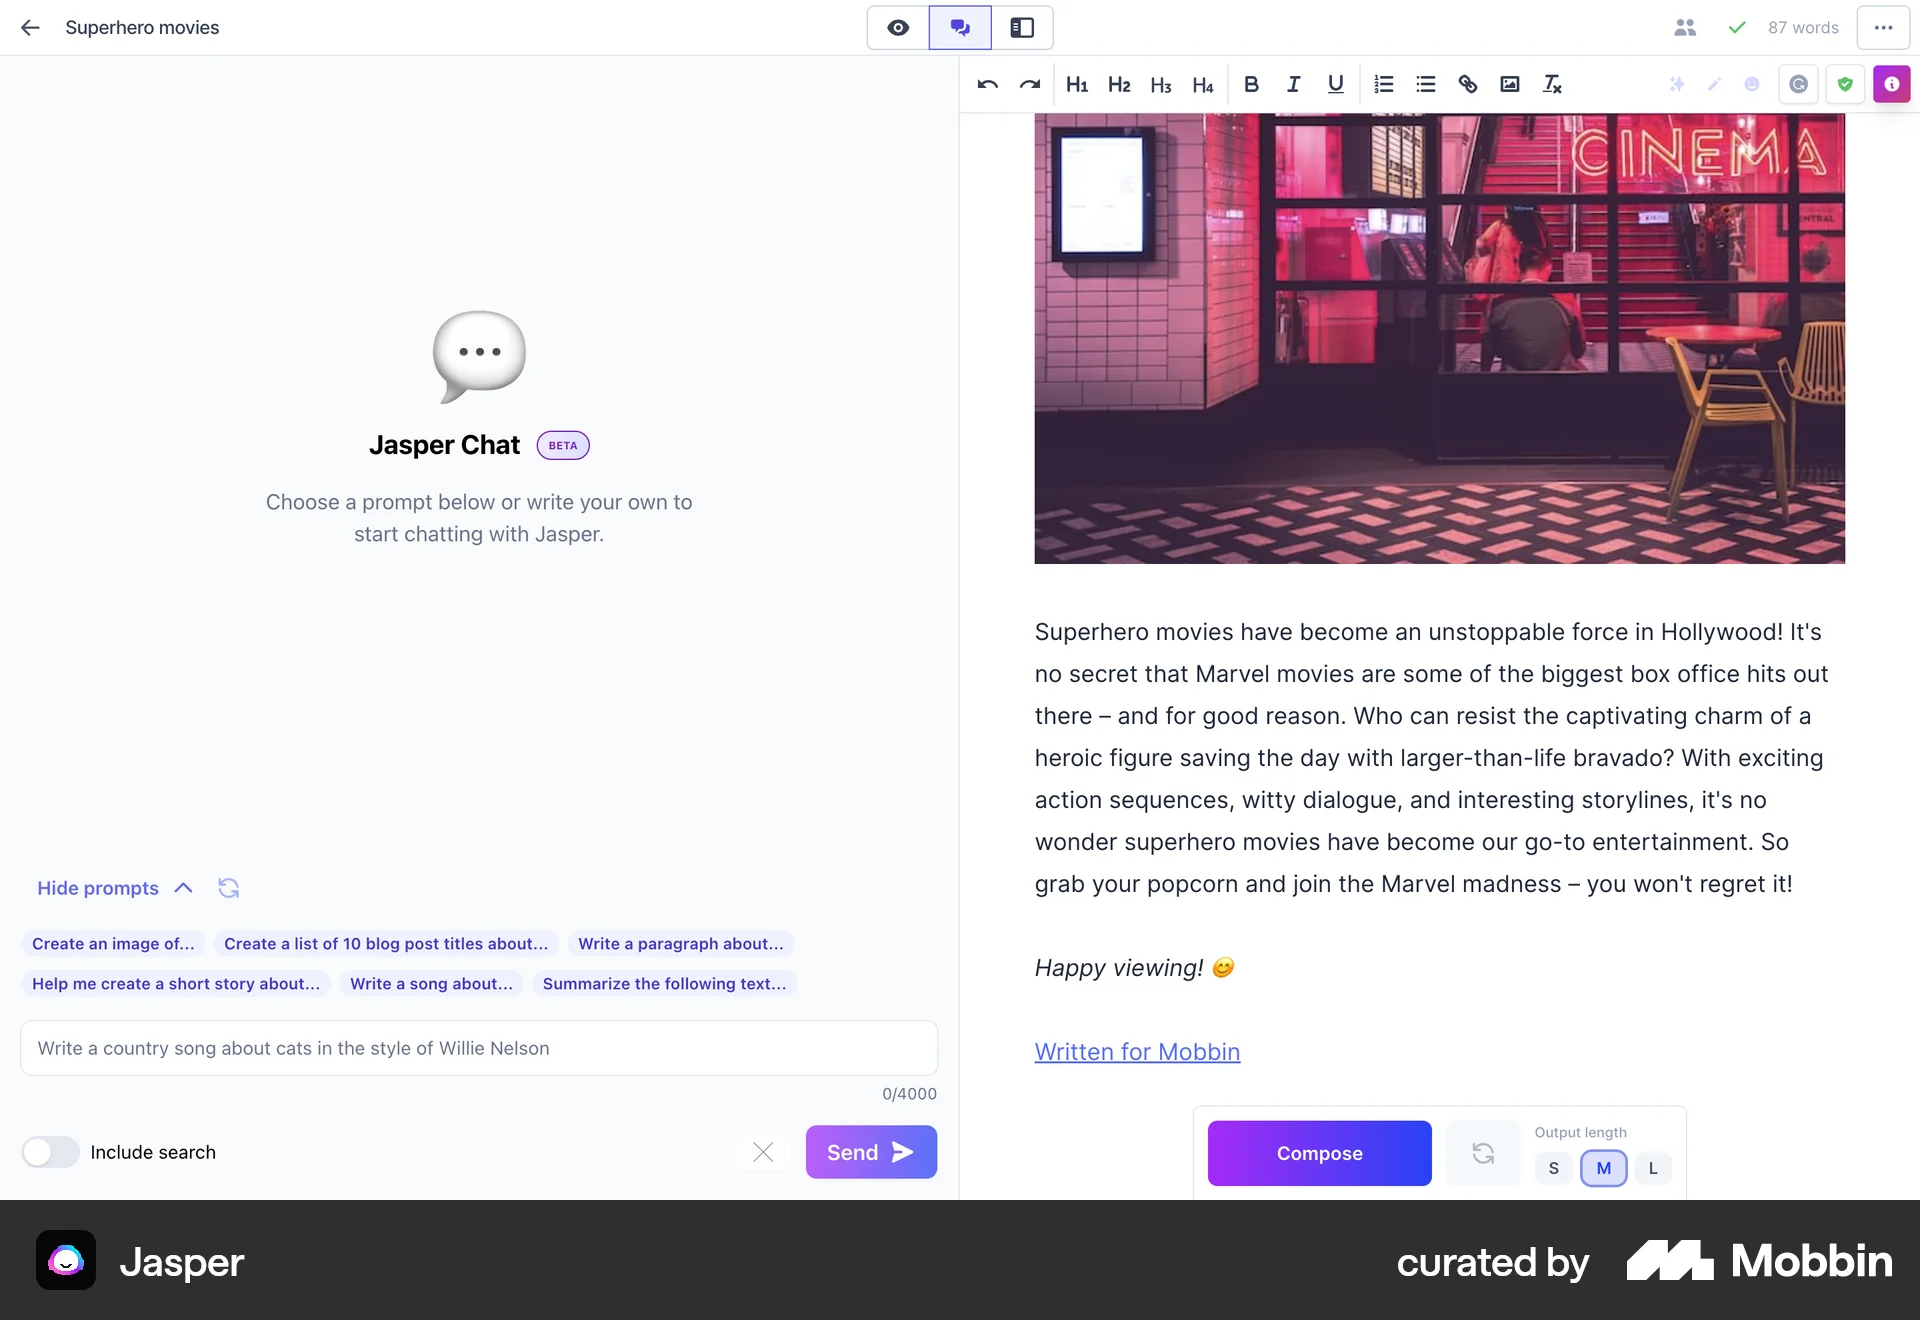
Task: Go back using the left arrow
Action: point(30,28)
